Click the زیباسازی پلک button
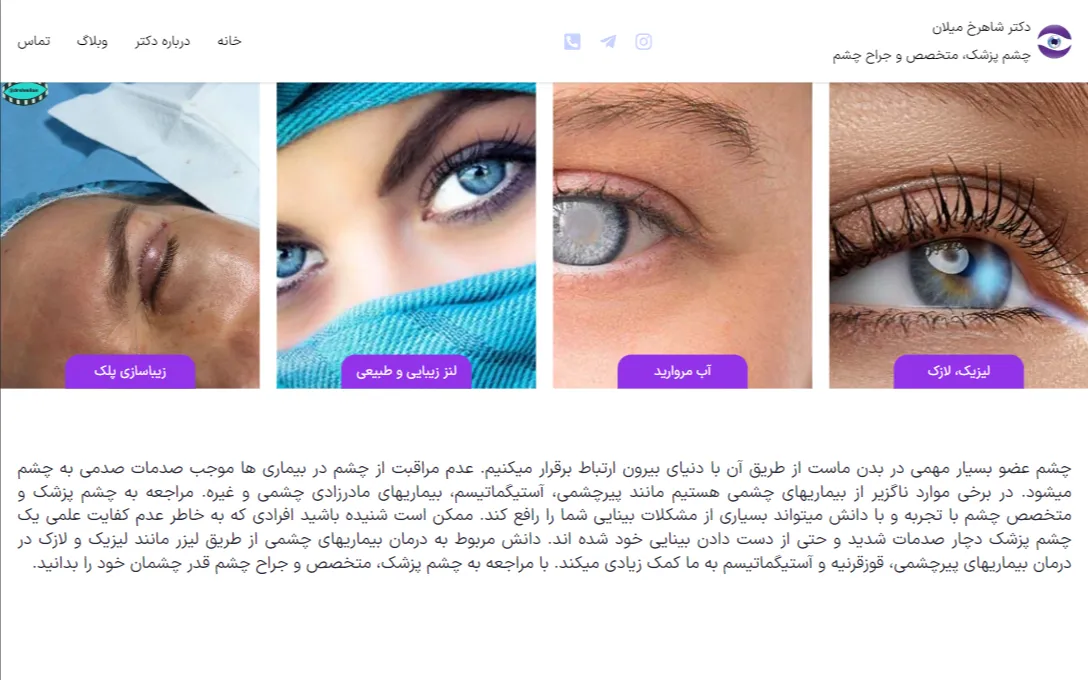1088x680 pixels. (130, 371)
